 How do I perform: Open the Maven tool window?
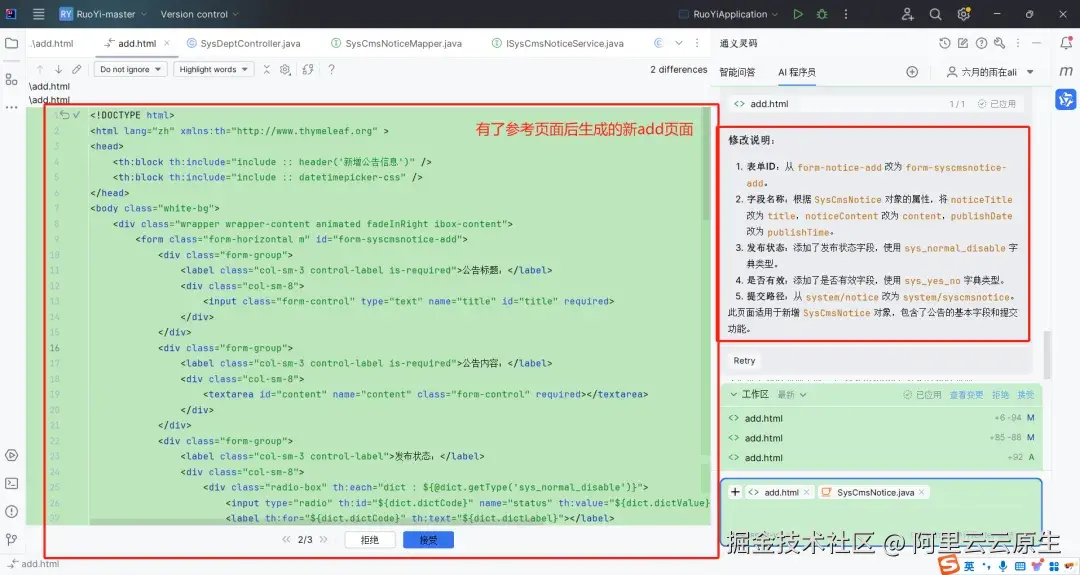point(1066,71)
